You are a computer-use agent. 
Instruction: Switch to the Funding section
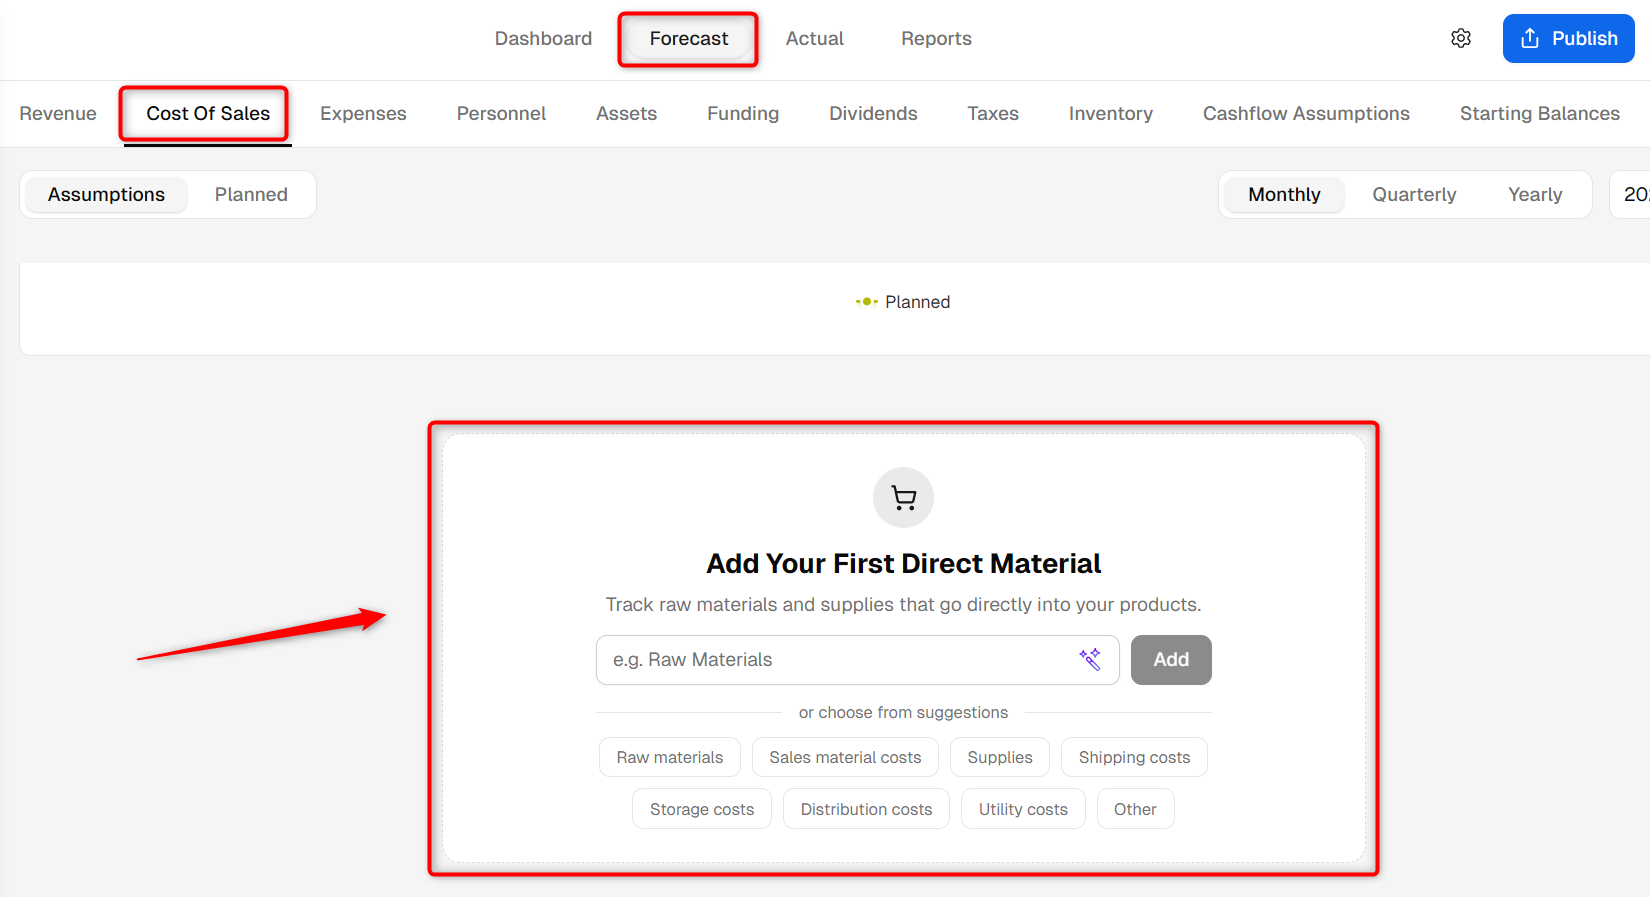tap(743, 113)
